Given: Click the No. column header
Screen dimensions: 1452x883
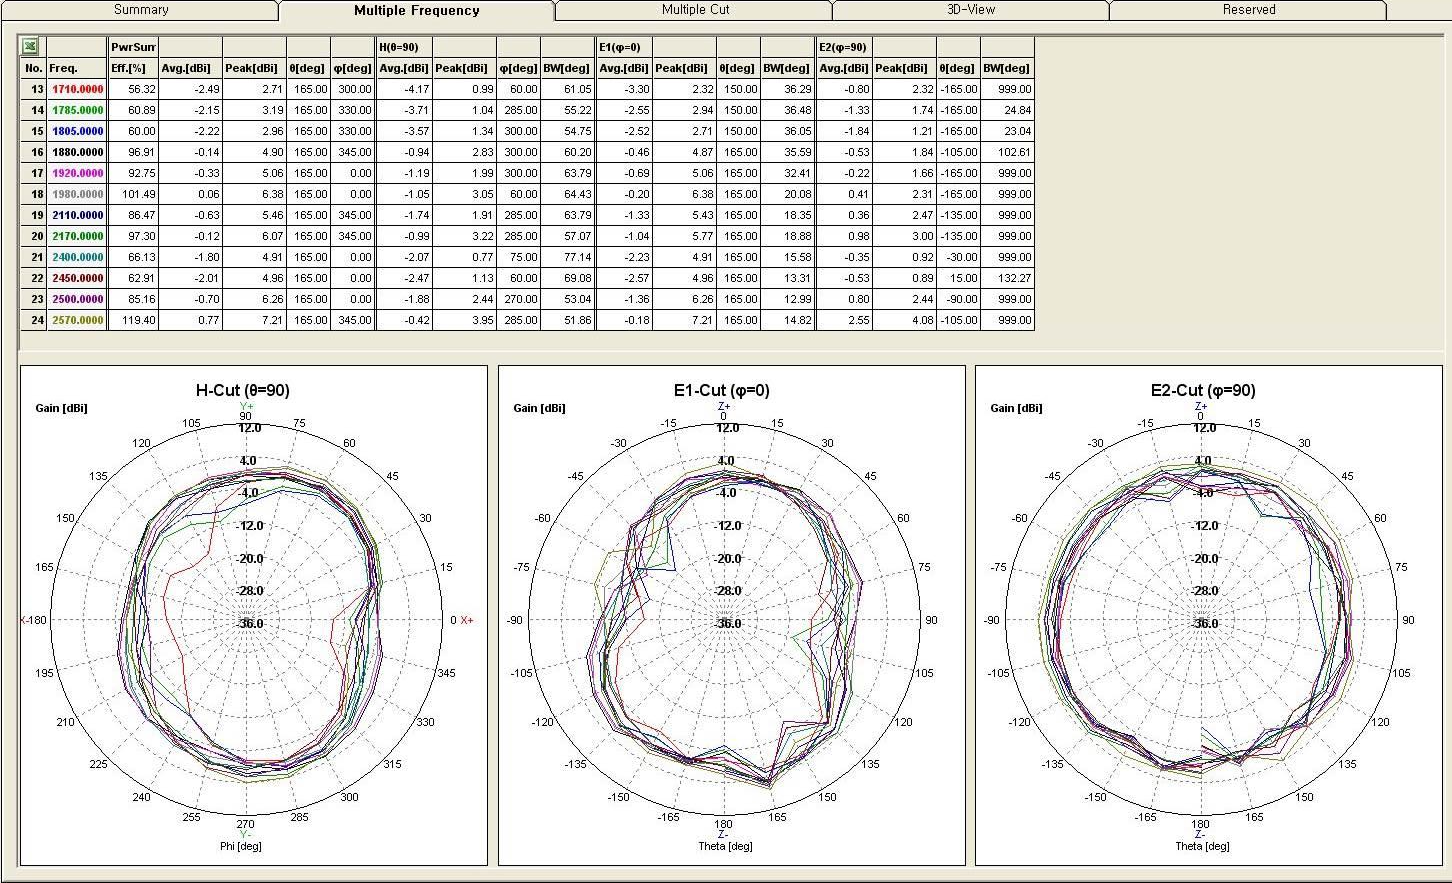Looking at the screenshot, I should click(33, 68).
